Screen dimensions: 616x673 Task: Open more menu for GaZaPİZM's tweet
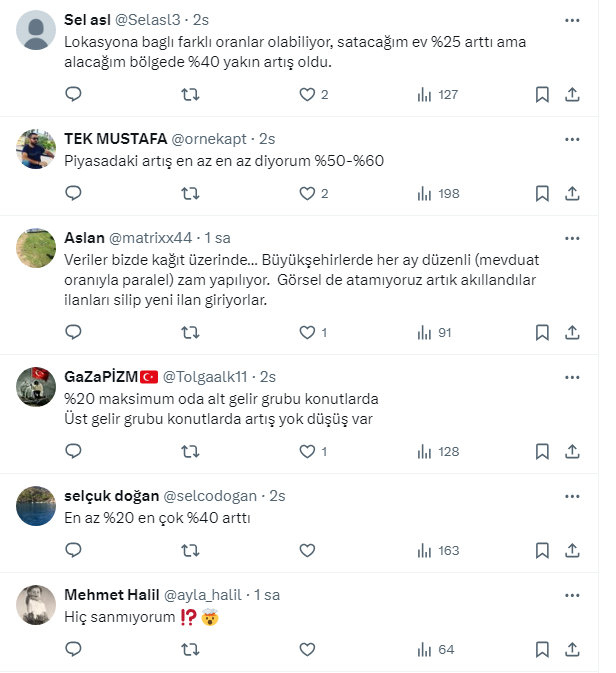pos(571,377)
